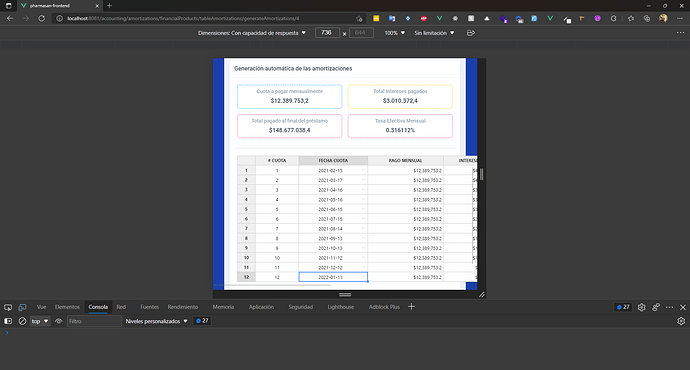
Task: Click the console Filtro input field
Action: 94,321
